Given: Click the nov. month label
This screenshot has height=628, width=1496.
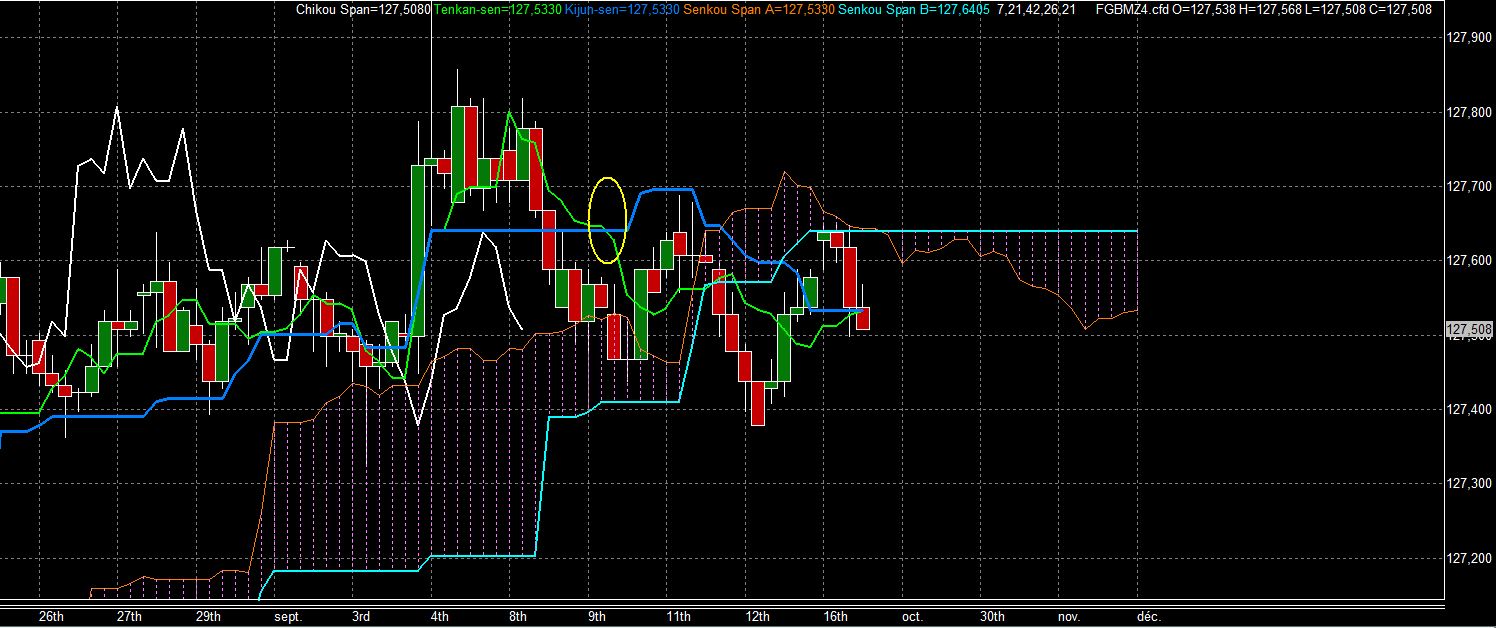Looking at the screenshot, I should 1069,616.
